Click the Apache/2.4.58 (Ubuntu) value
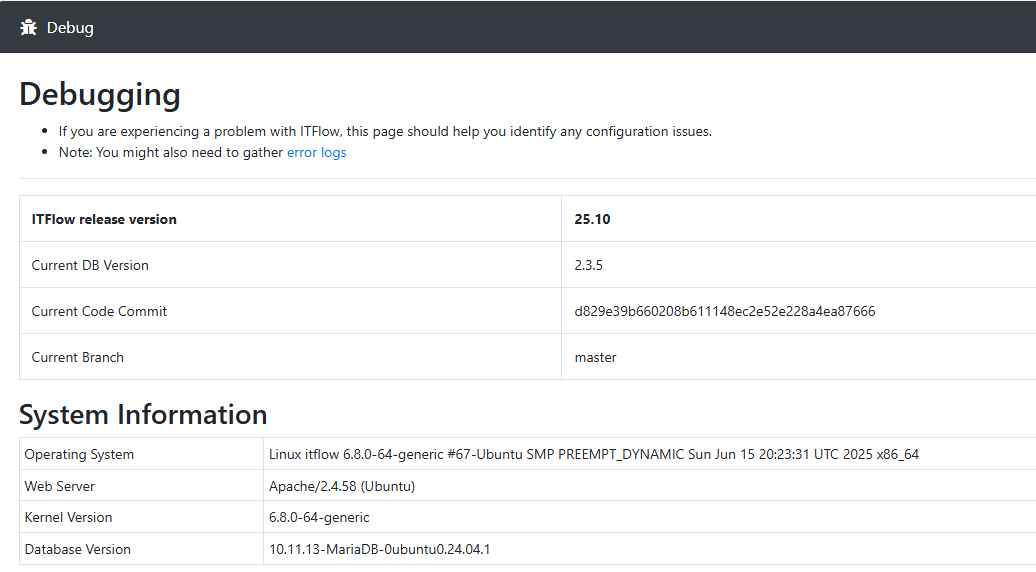 (x=341, y=486)
